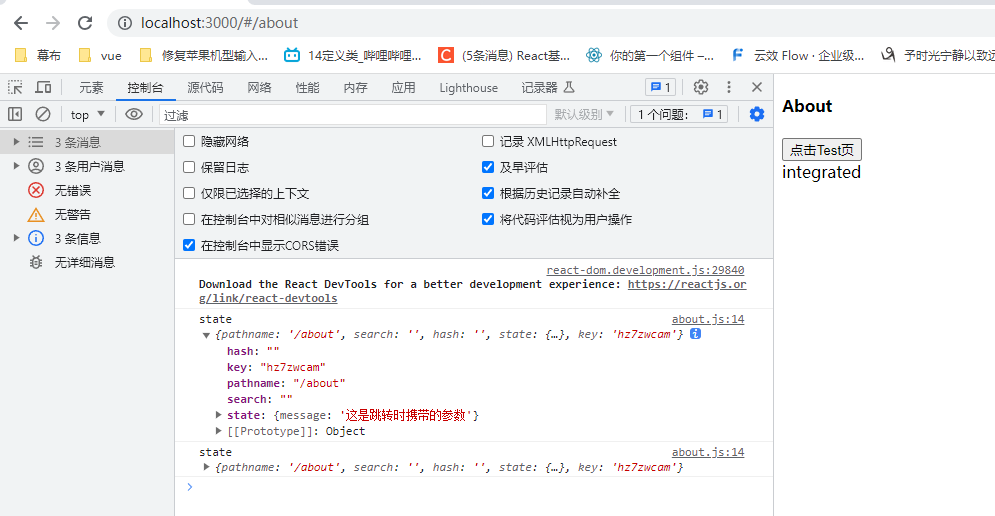This screenshot has height=516, width=995.
Task: Disable 根据历史记录自动补全 checkbox
Action: pos(488,194)
